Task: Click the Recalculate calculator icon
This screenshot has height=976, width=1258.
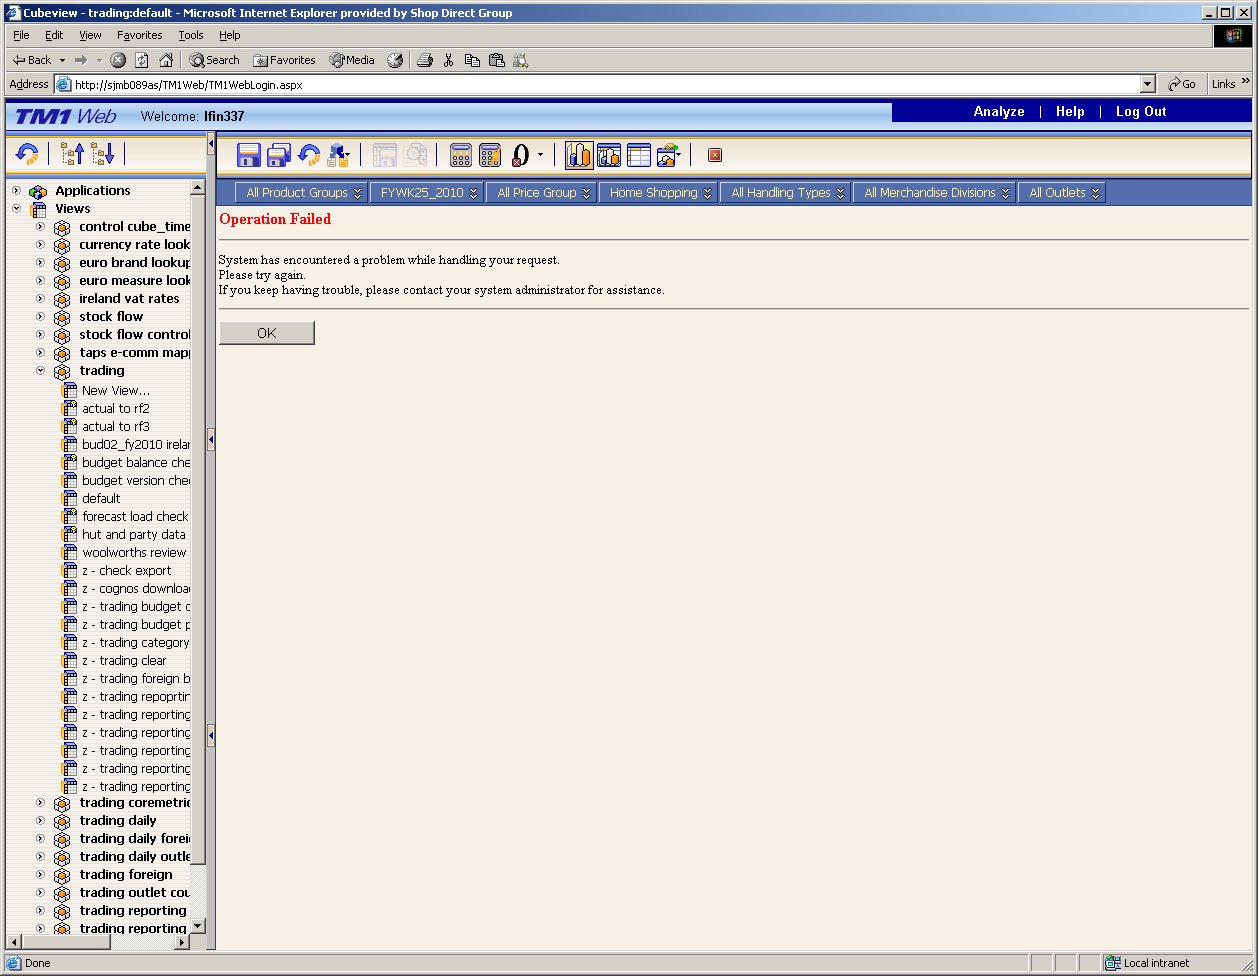Action: [460, 155]
